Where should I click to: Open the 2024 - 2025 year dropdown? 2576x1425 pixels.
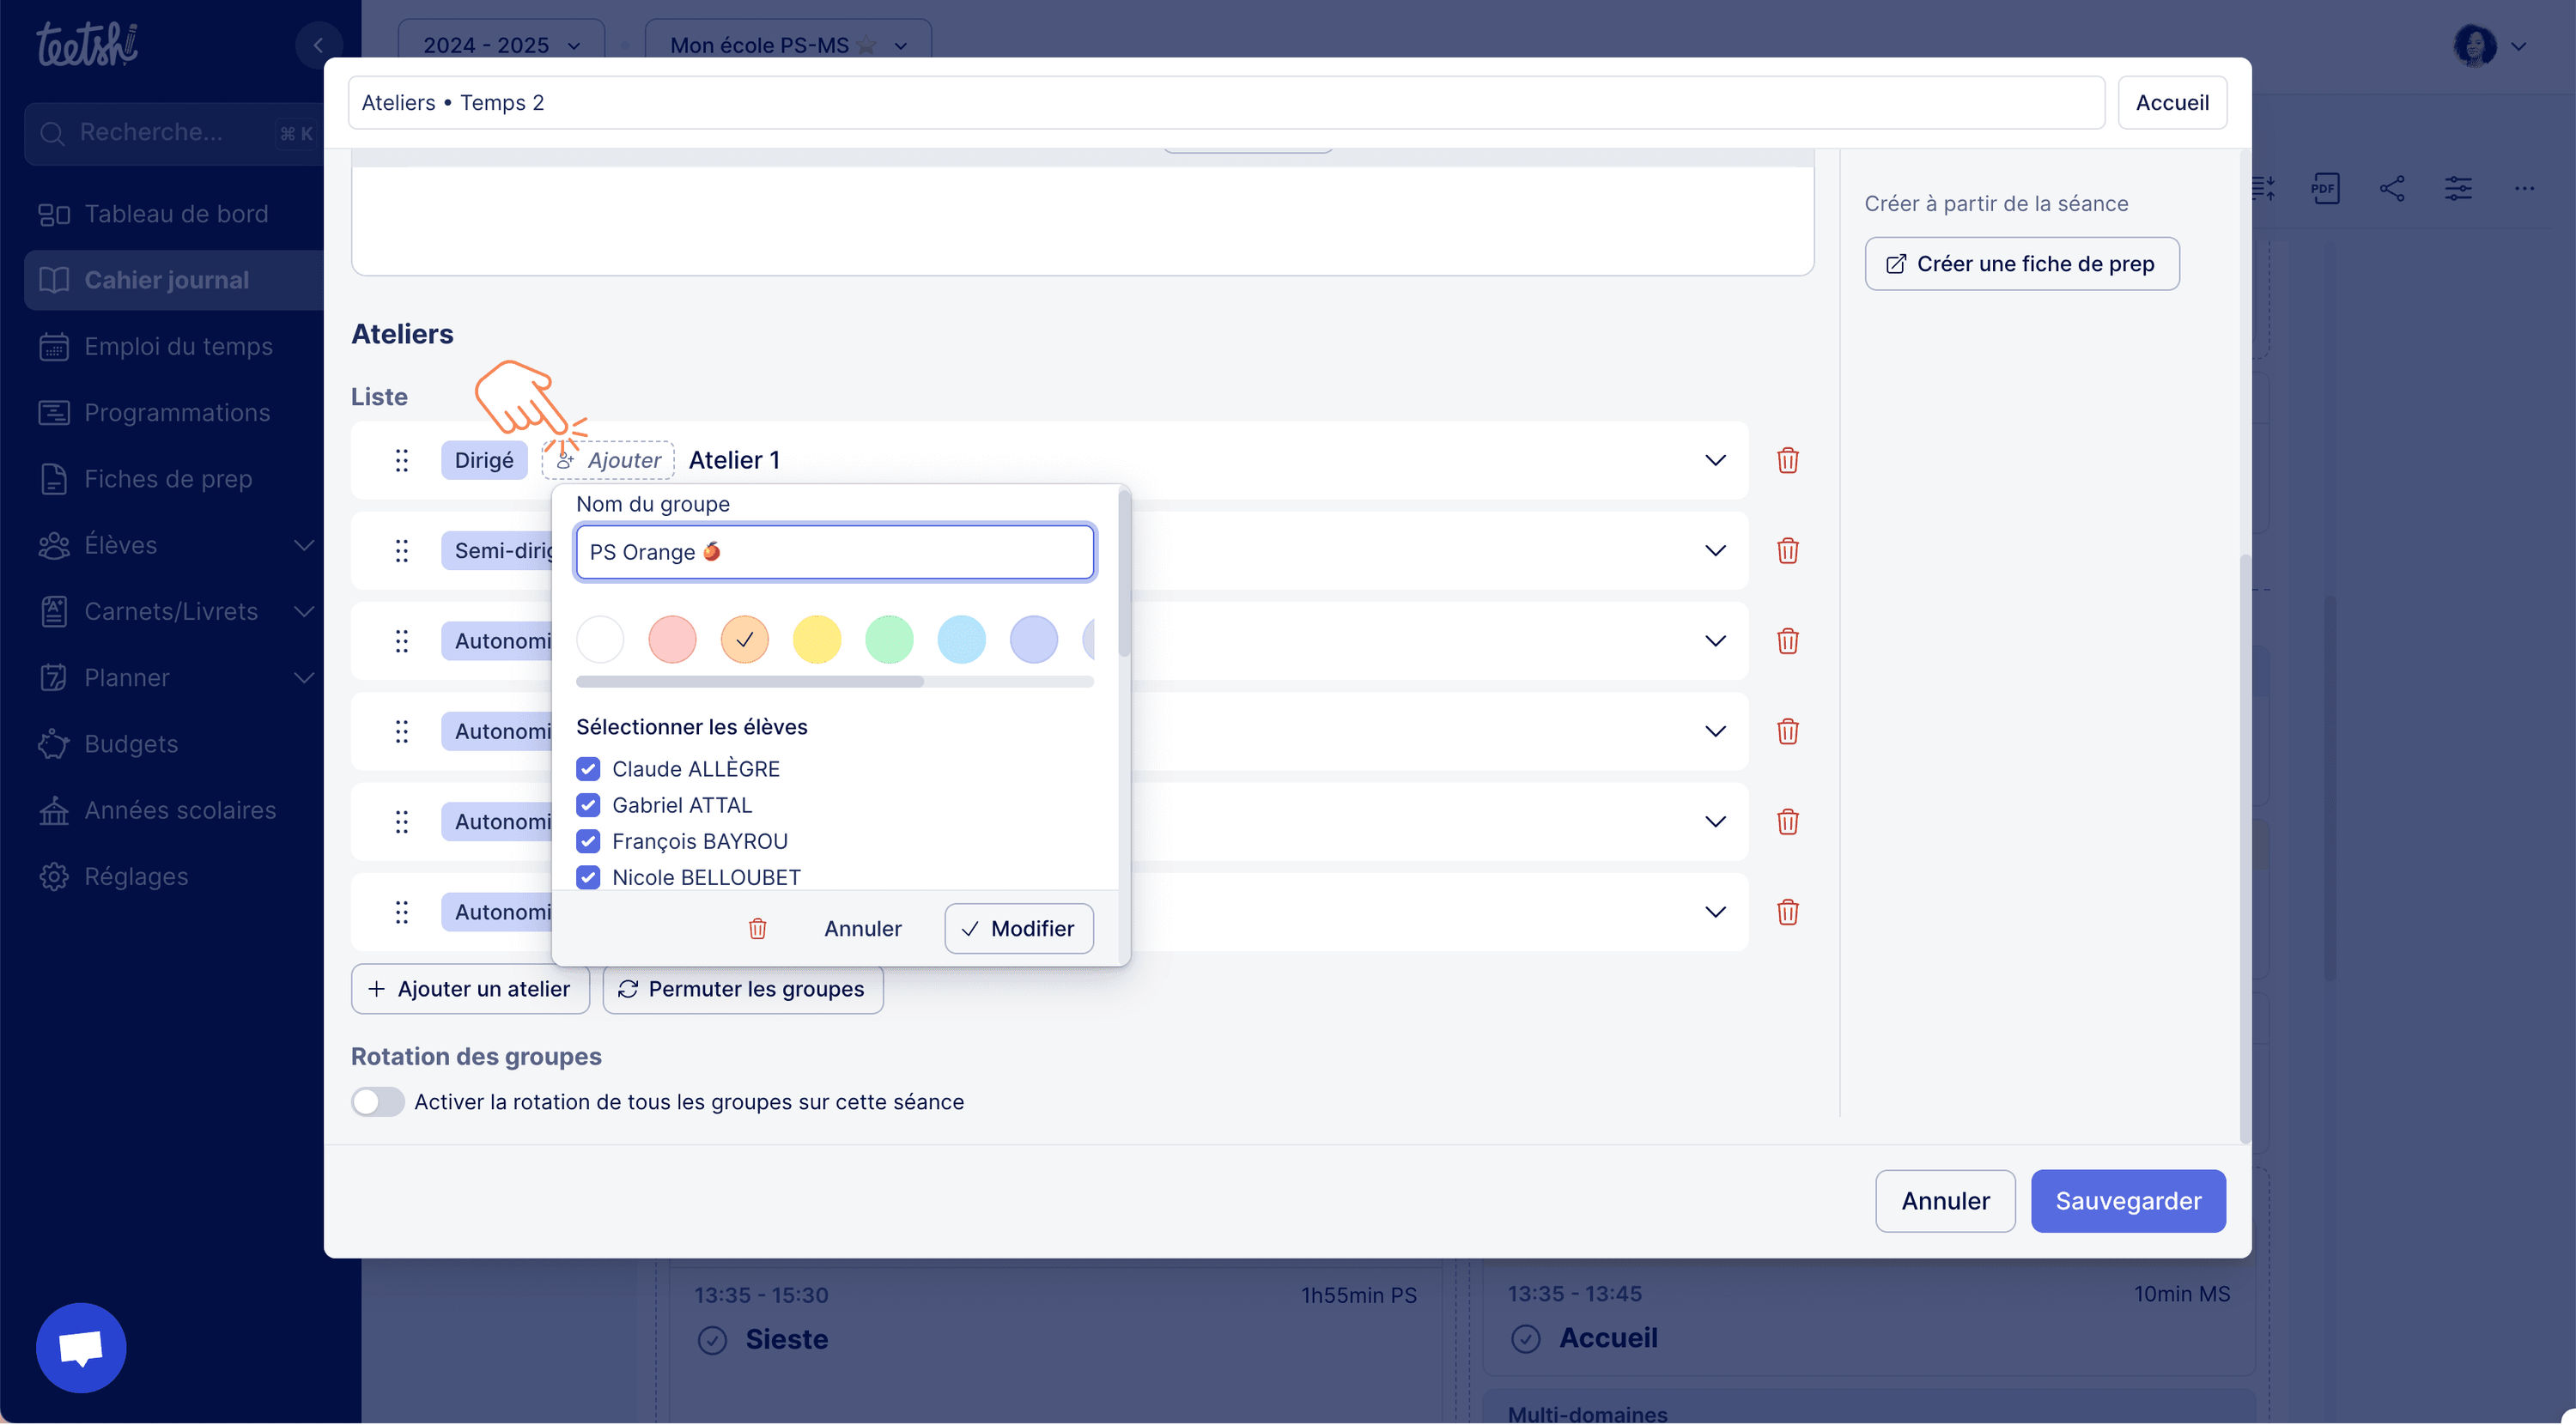[x=501, y=45]
